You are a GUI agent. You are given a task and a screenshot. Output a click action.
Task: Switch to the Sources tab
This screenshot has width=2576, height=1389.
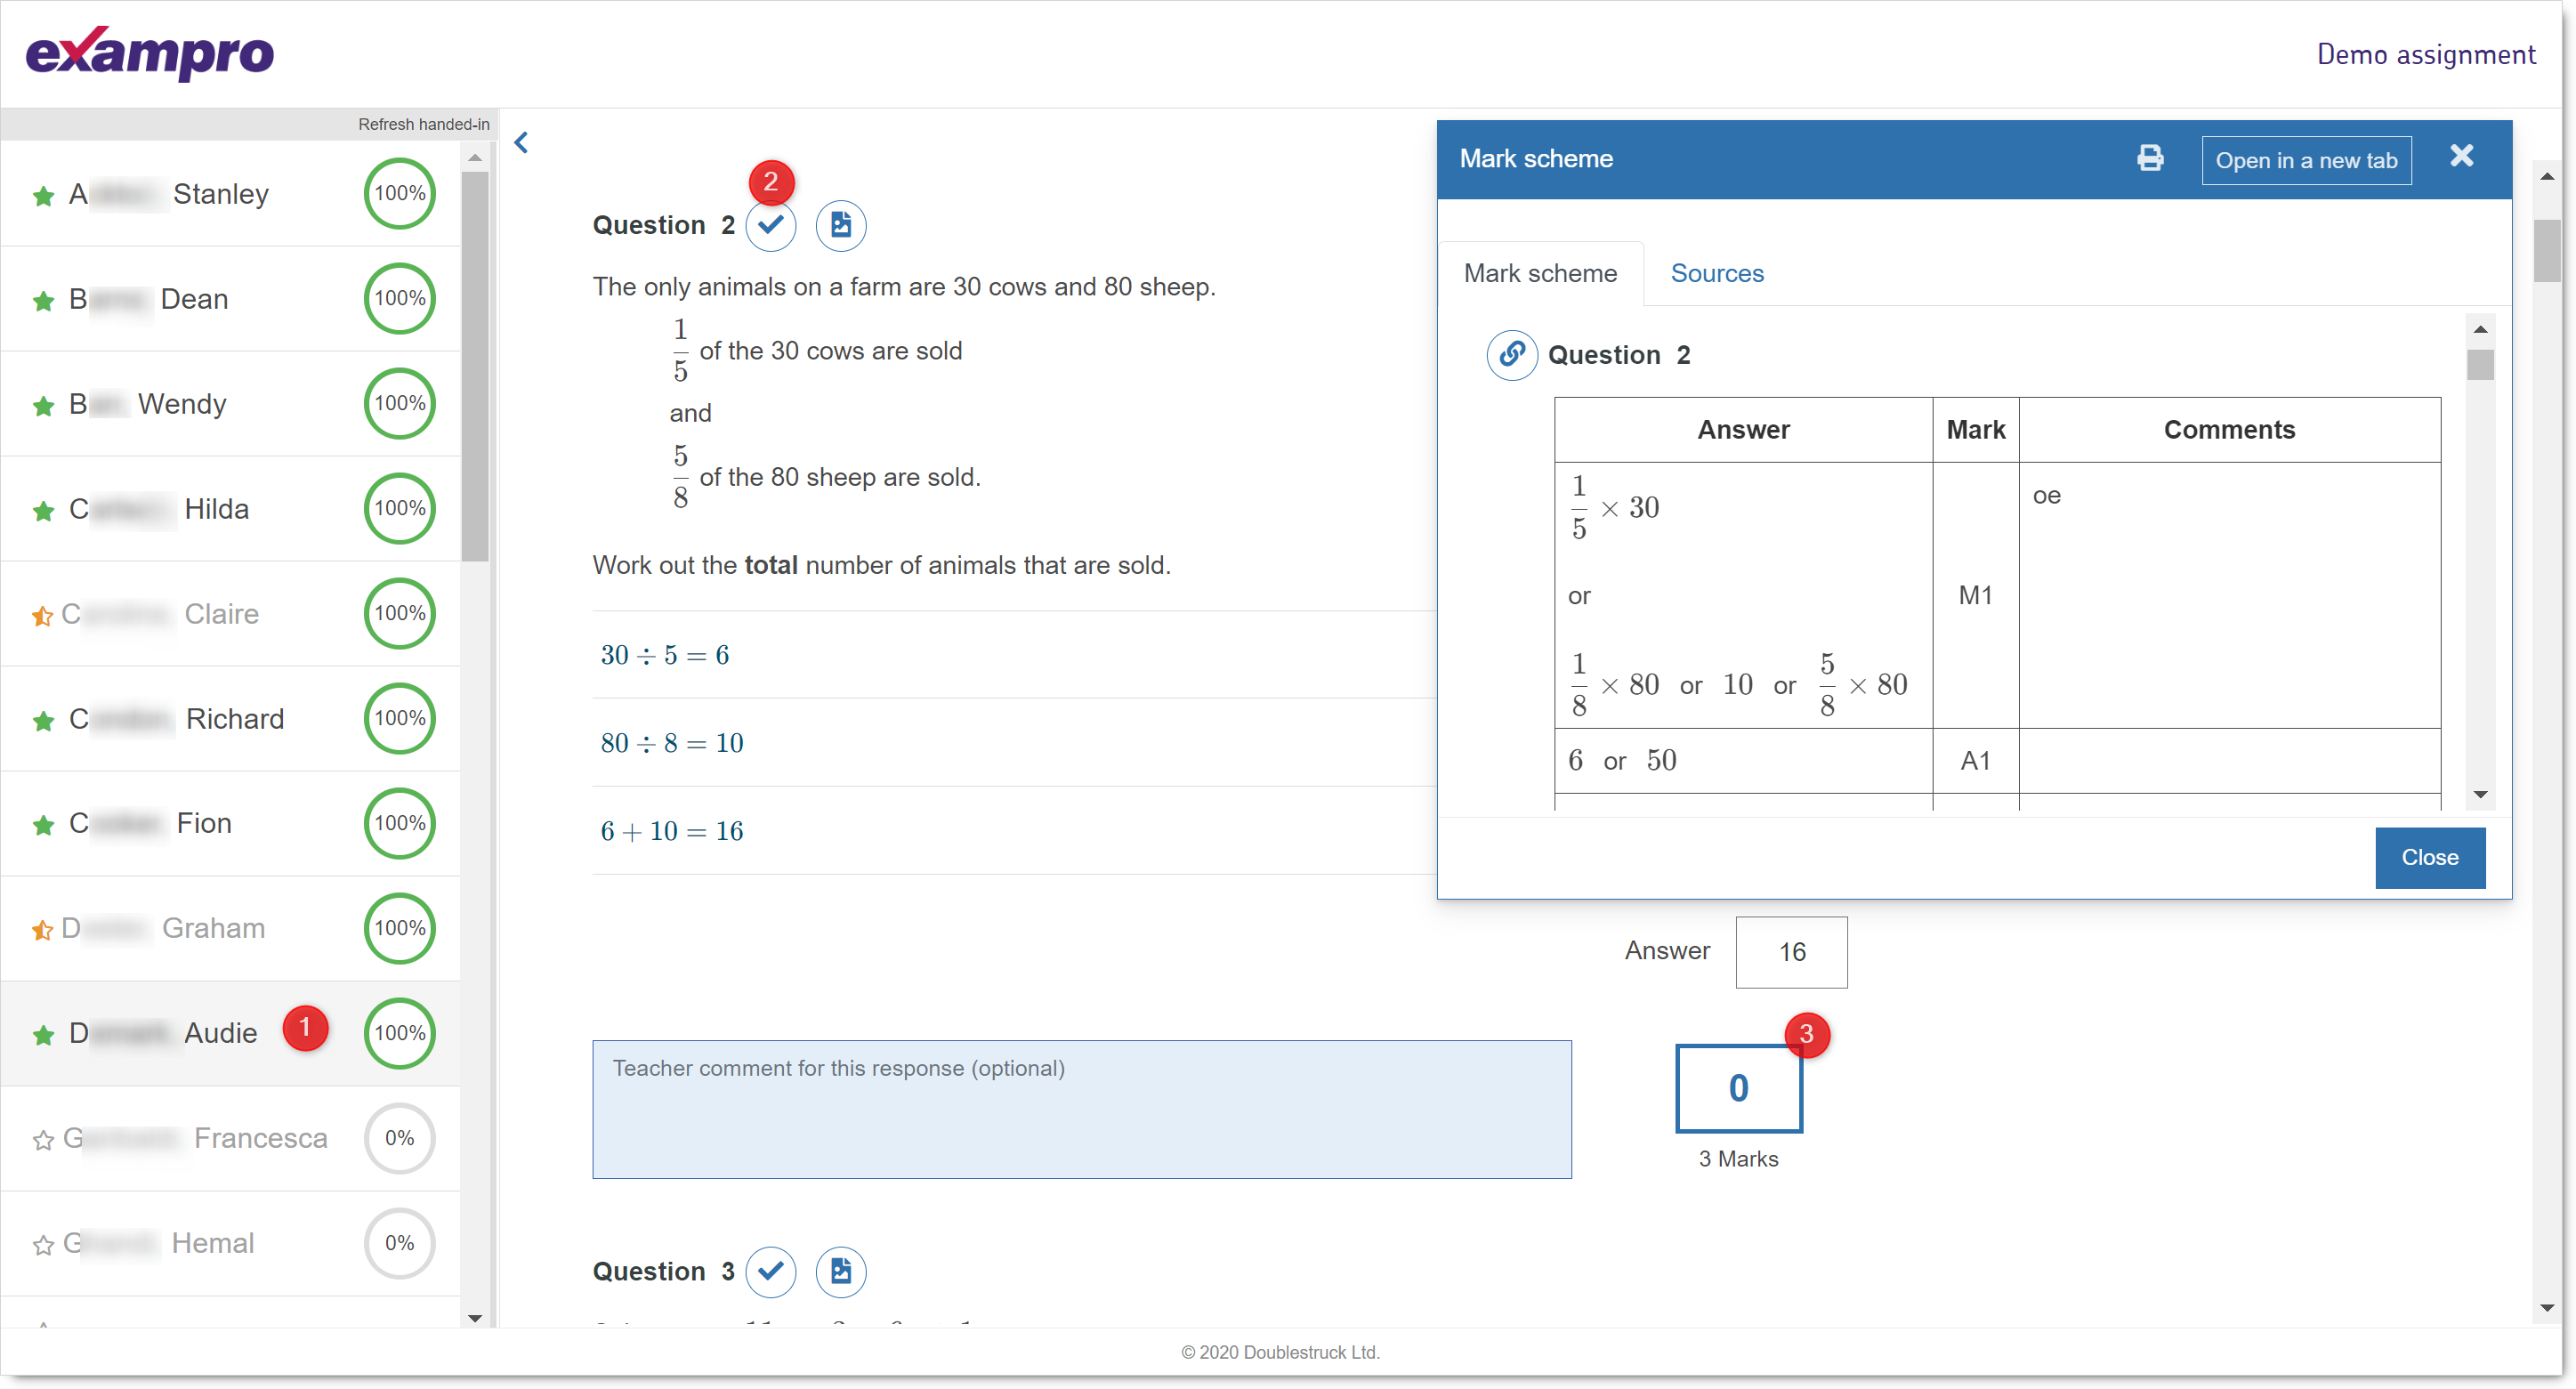(x=1716, y=274)
